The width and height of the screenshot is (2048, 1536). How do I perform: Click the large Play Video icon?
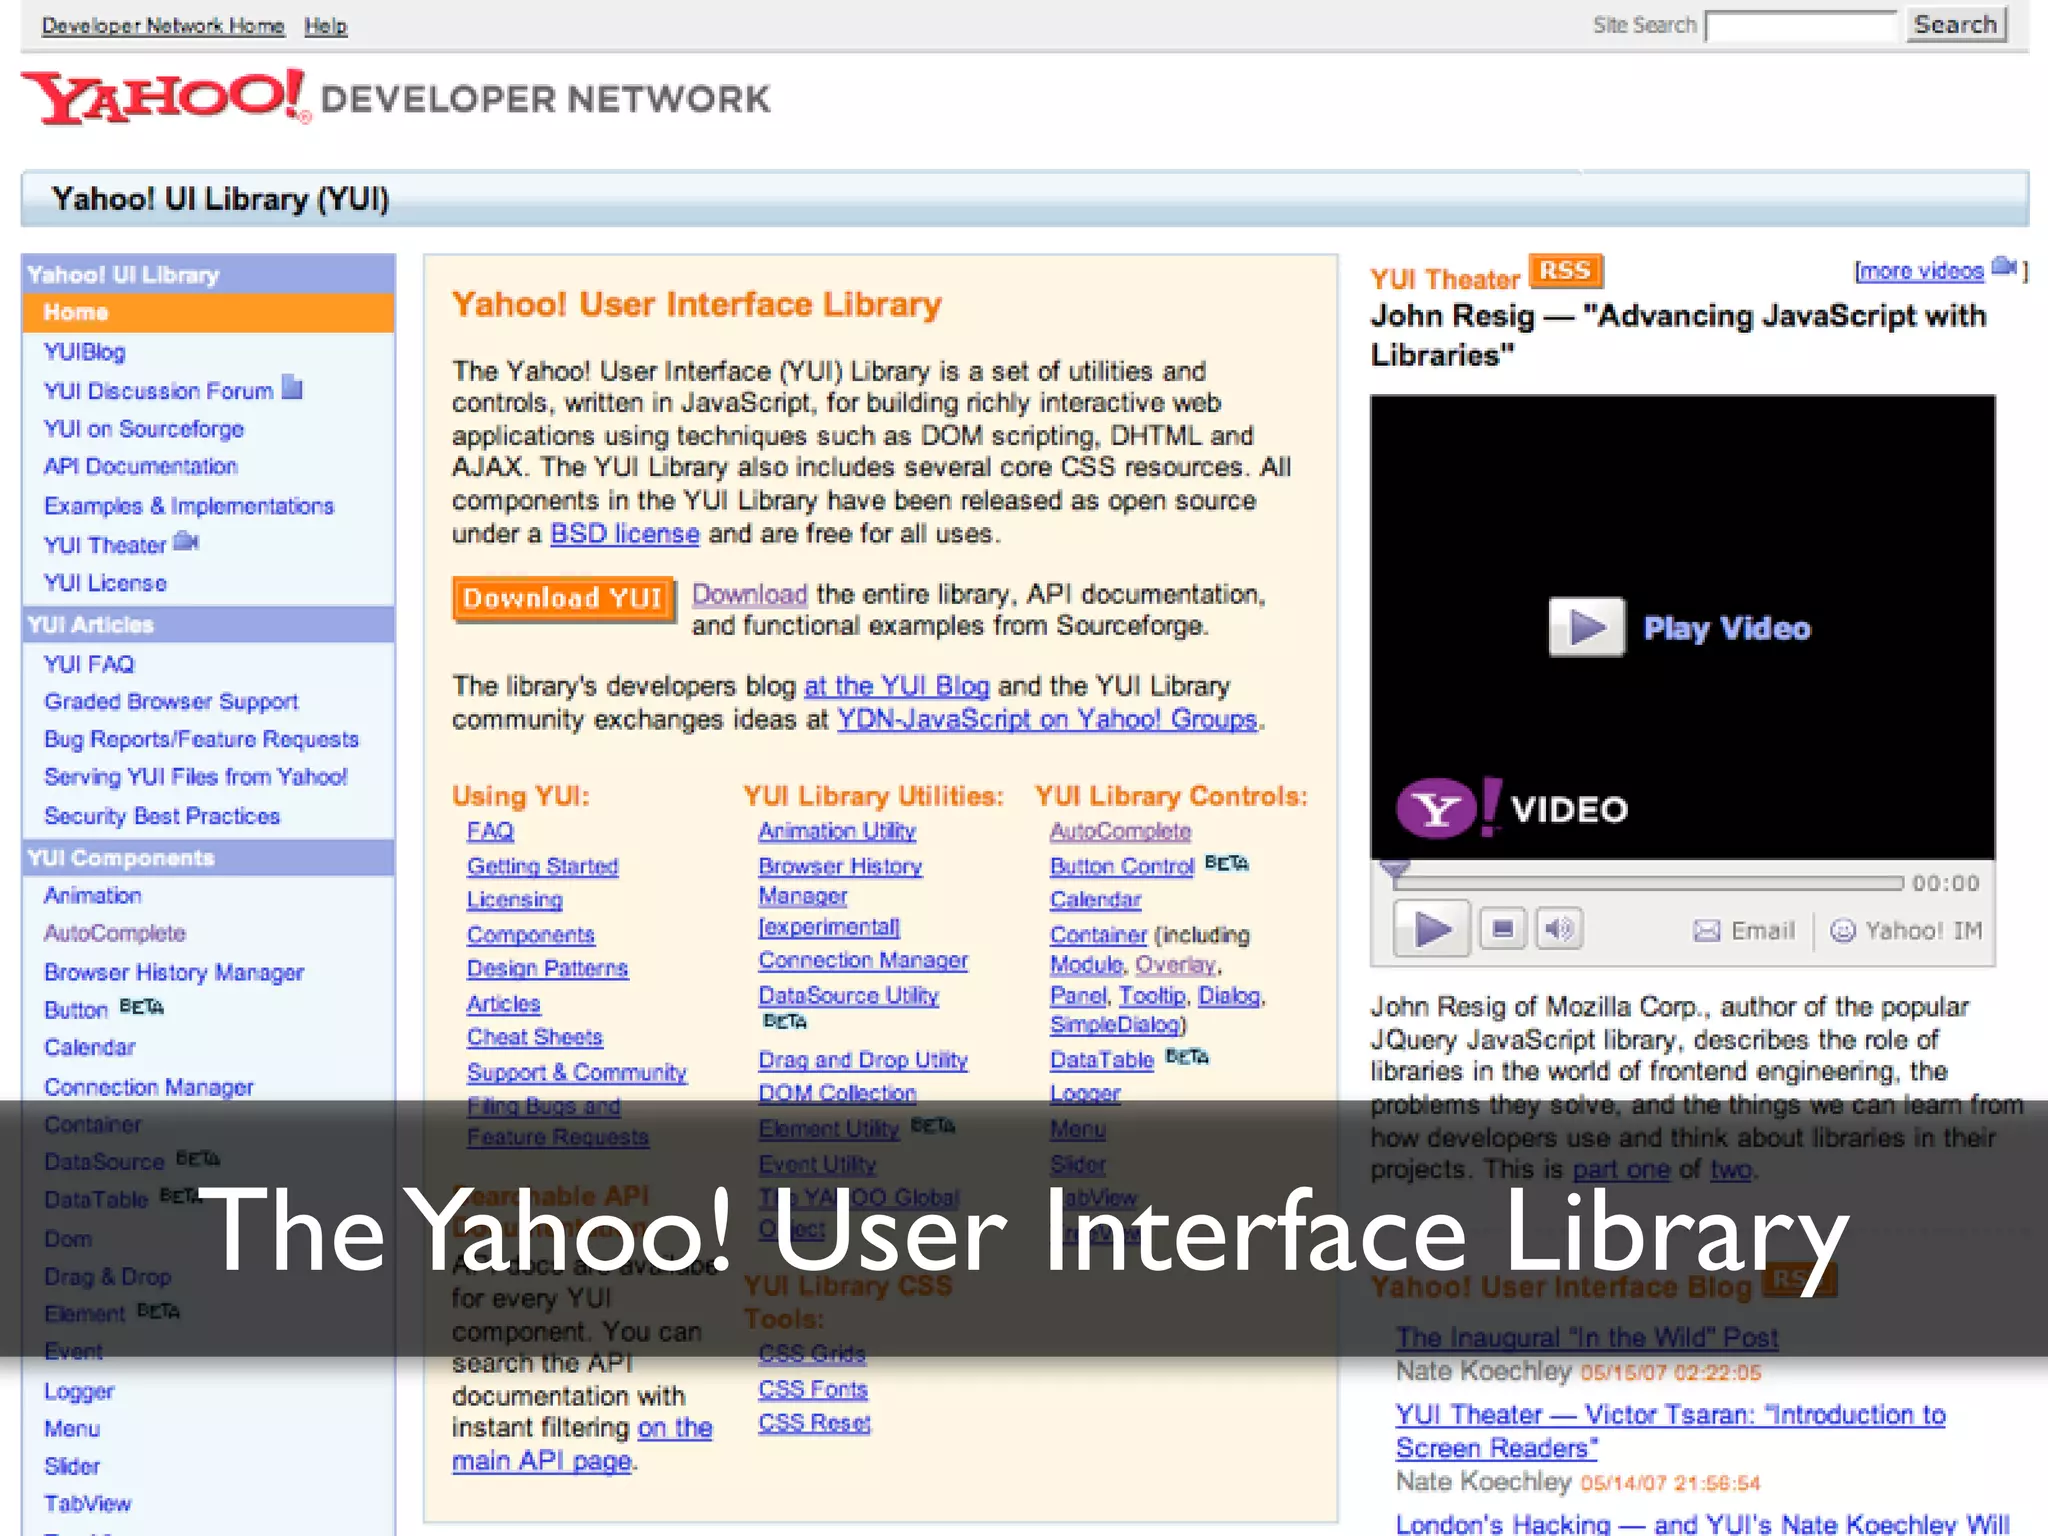1587,627
